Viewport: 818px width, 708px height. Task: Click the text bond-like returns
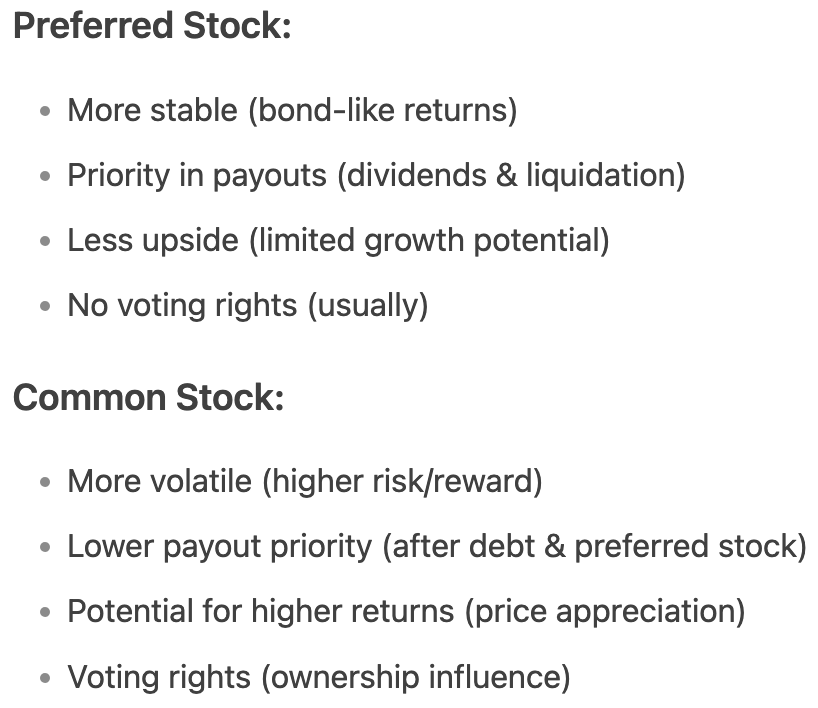tap(383, 110)
